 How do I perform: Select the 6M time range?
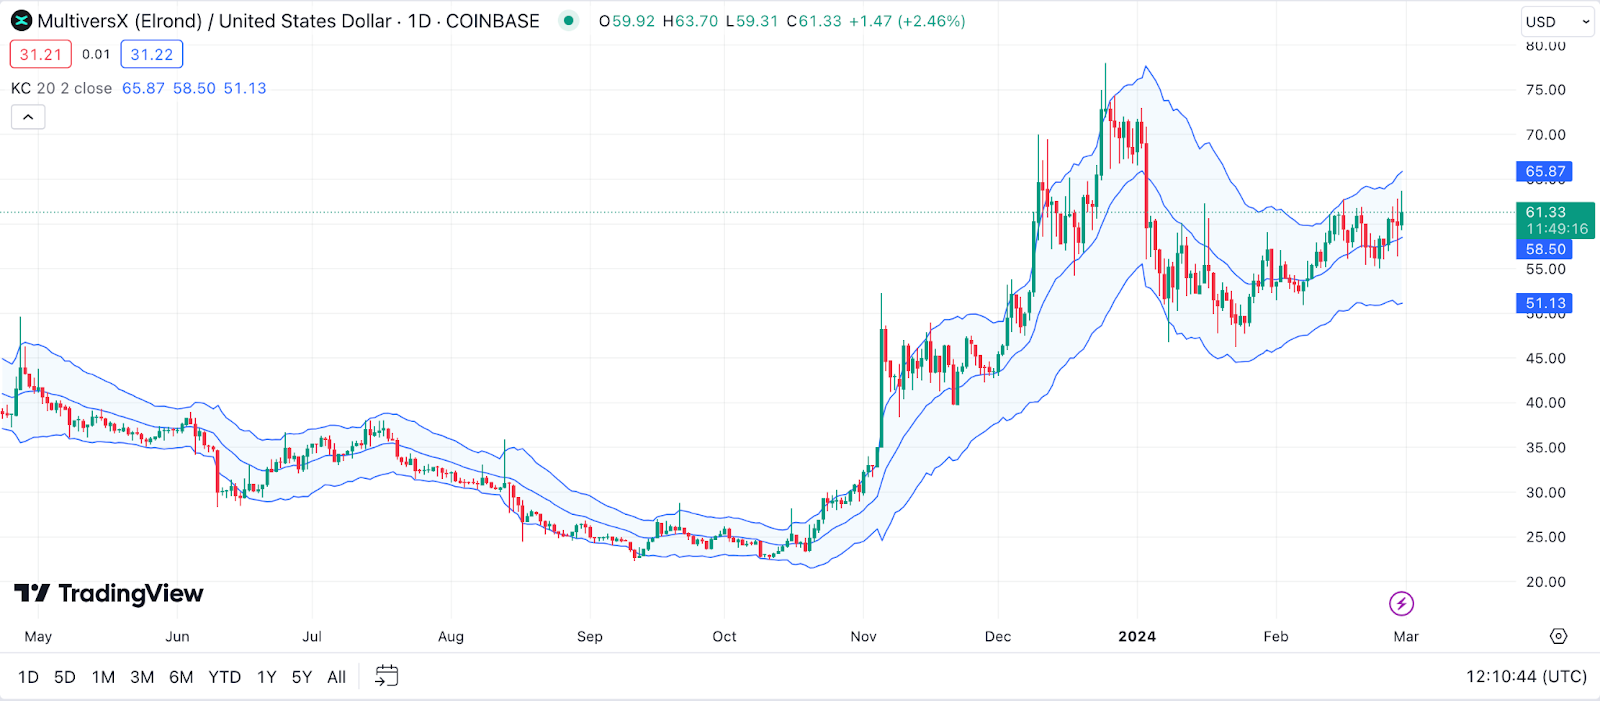(181, 677)
